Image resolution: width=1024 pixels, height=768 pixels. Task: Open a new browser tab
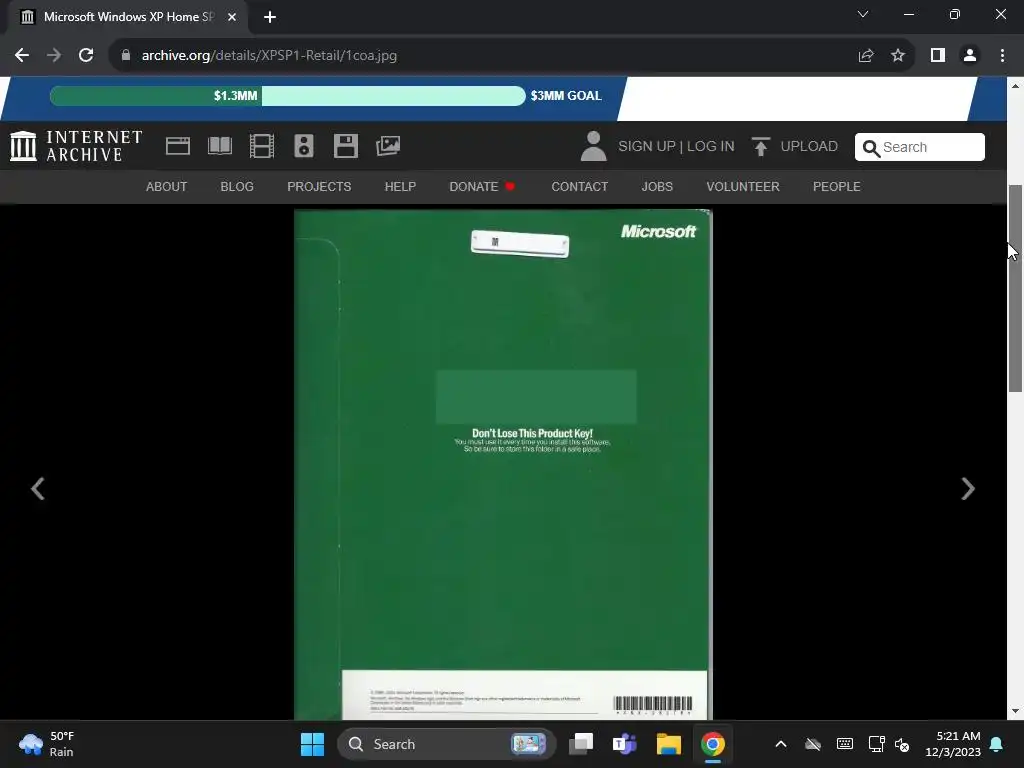270,17
